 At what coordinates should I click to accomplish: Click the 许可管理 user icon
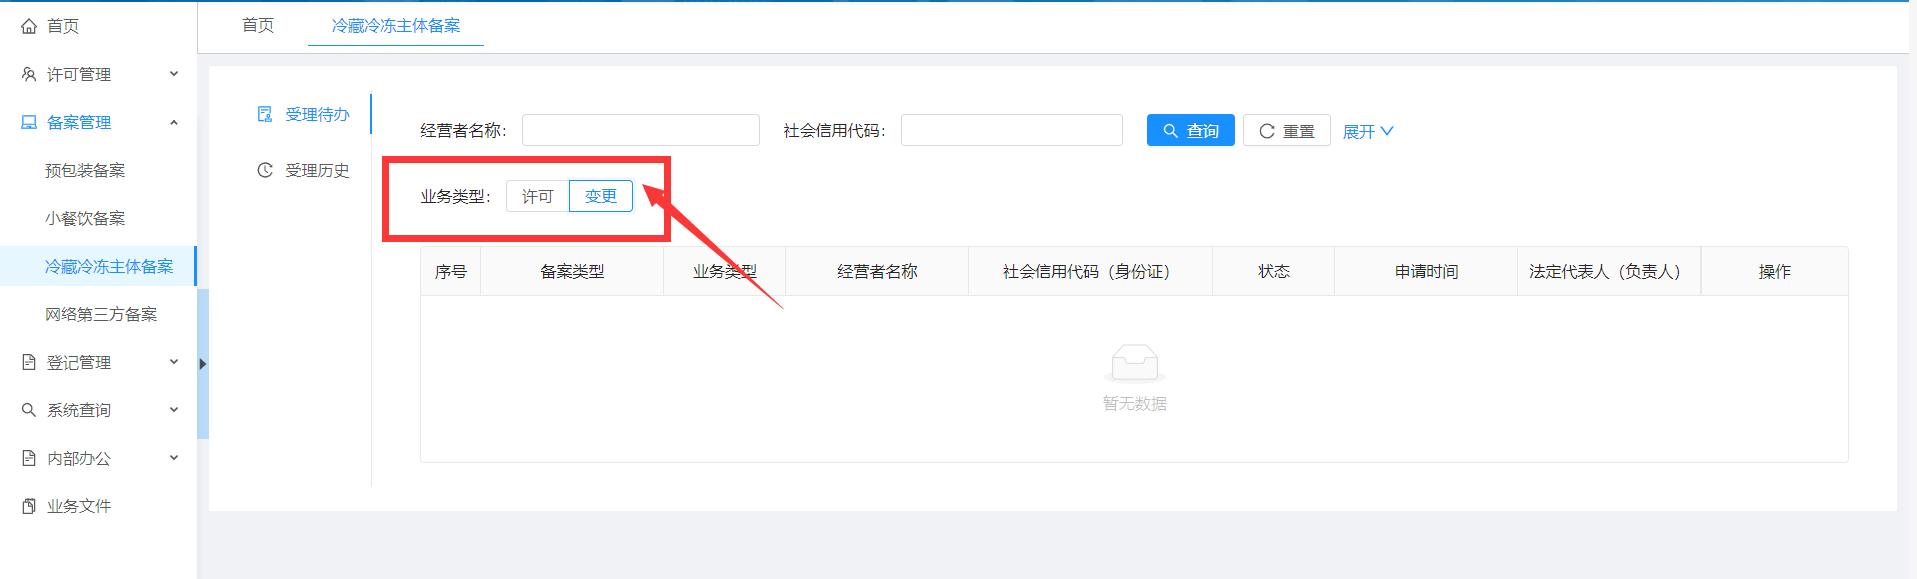(29, 74)
